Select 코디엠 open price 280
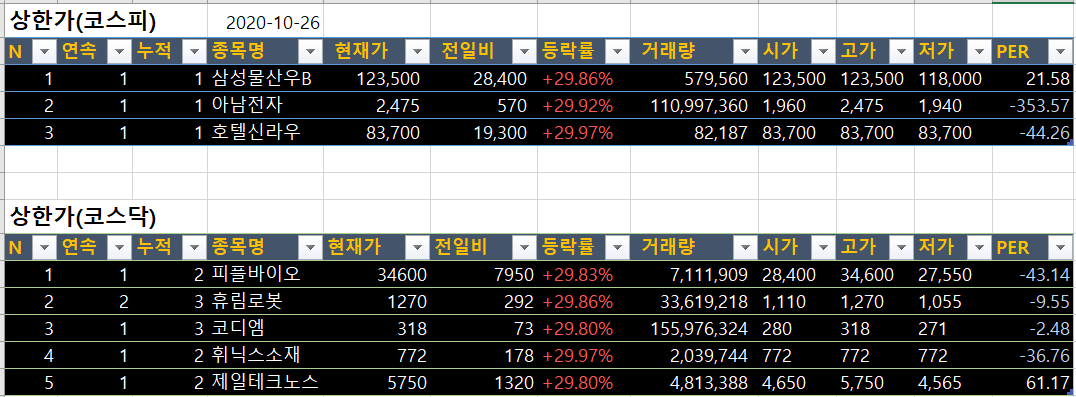Viewport: 1076px width, 397px height. [797, 328]
